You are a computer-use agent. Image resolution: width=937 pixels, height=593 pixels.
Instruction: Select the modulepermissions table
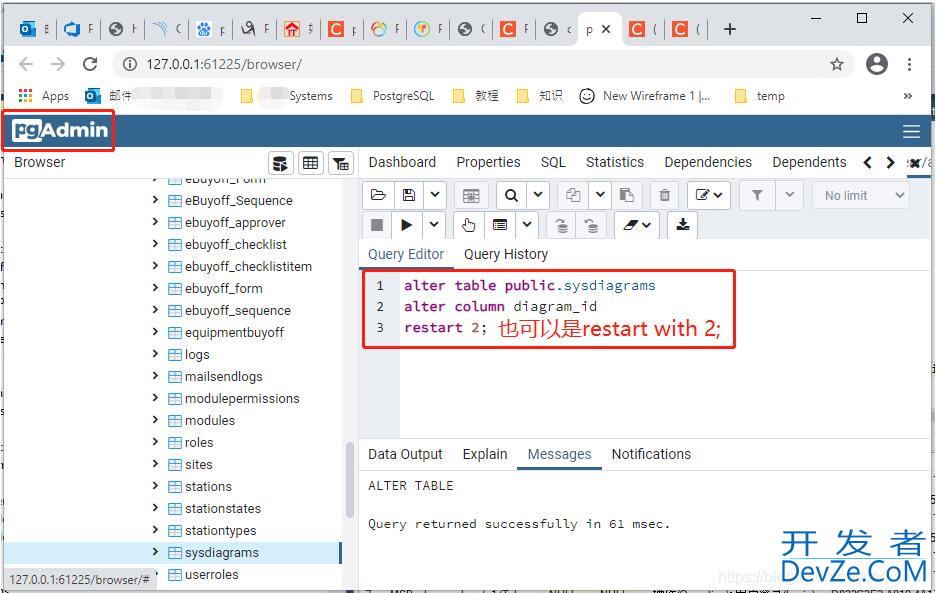242,399
